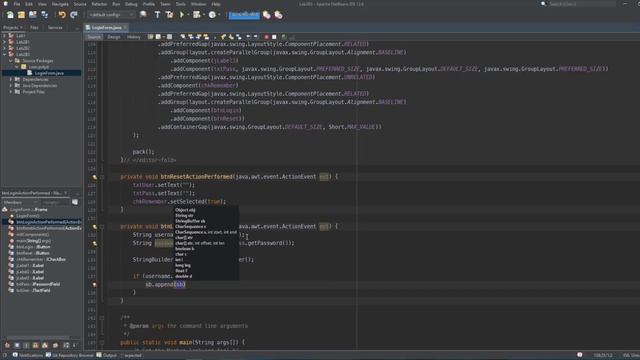Image resolution: width=640 pixels, height=360 pixels.
Task: Open the default config dropdown
Action: (111, 15)
